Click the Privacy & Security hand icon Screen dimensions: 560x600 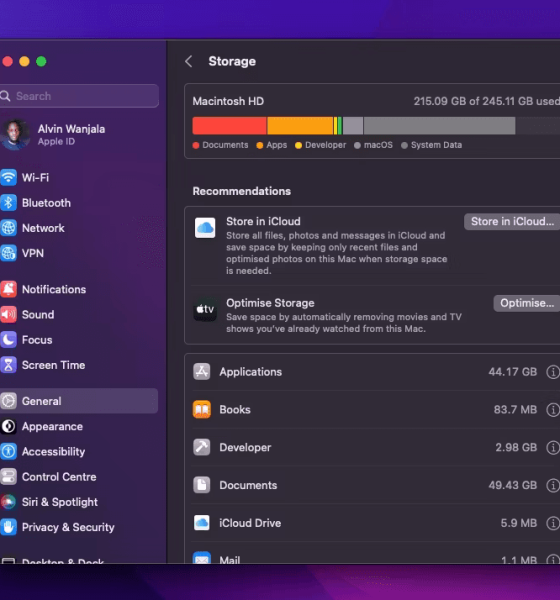[8, 527]
